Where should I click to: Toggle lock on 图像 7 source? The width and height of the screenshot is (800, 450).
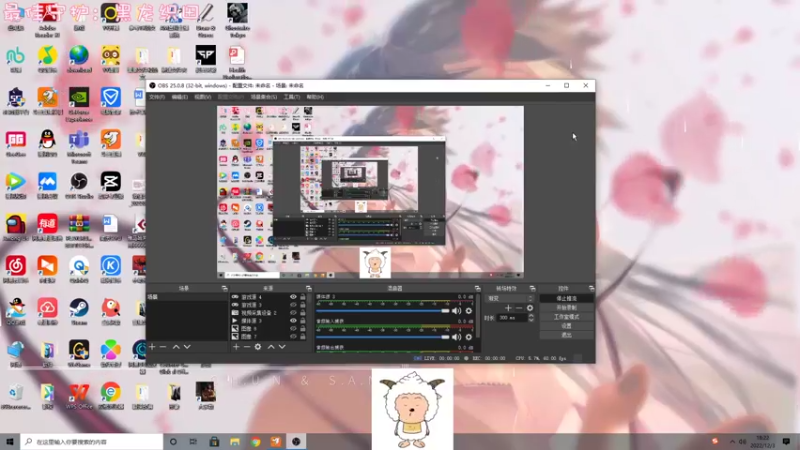[x=303, y=336]
